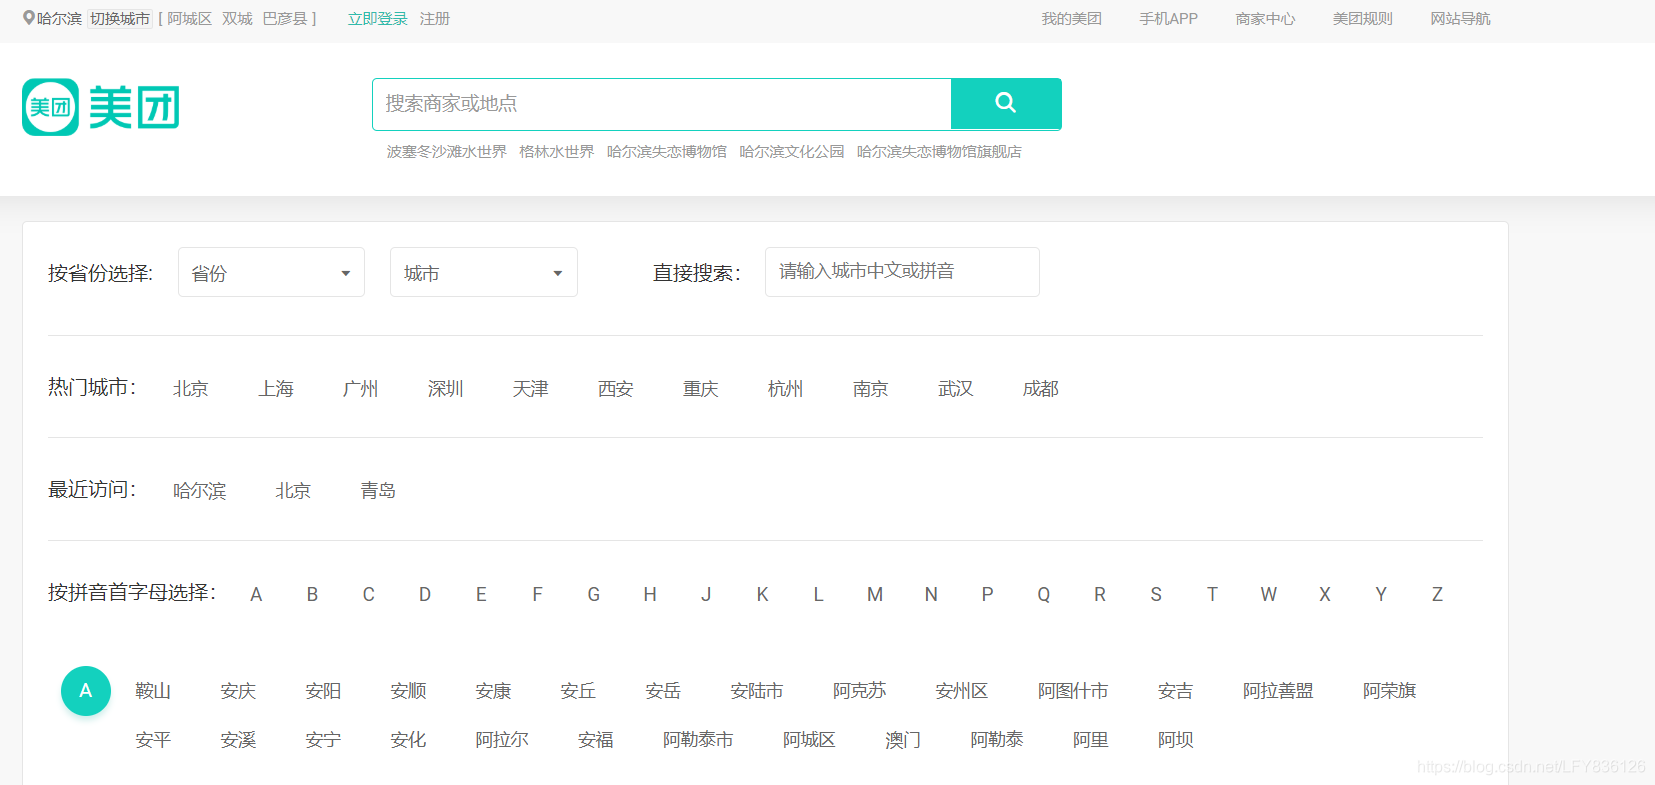Select city 阿勒泰市
This screenshot has width=1655, height=785.
[698, 739]
